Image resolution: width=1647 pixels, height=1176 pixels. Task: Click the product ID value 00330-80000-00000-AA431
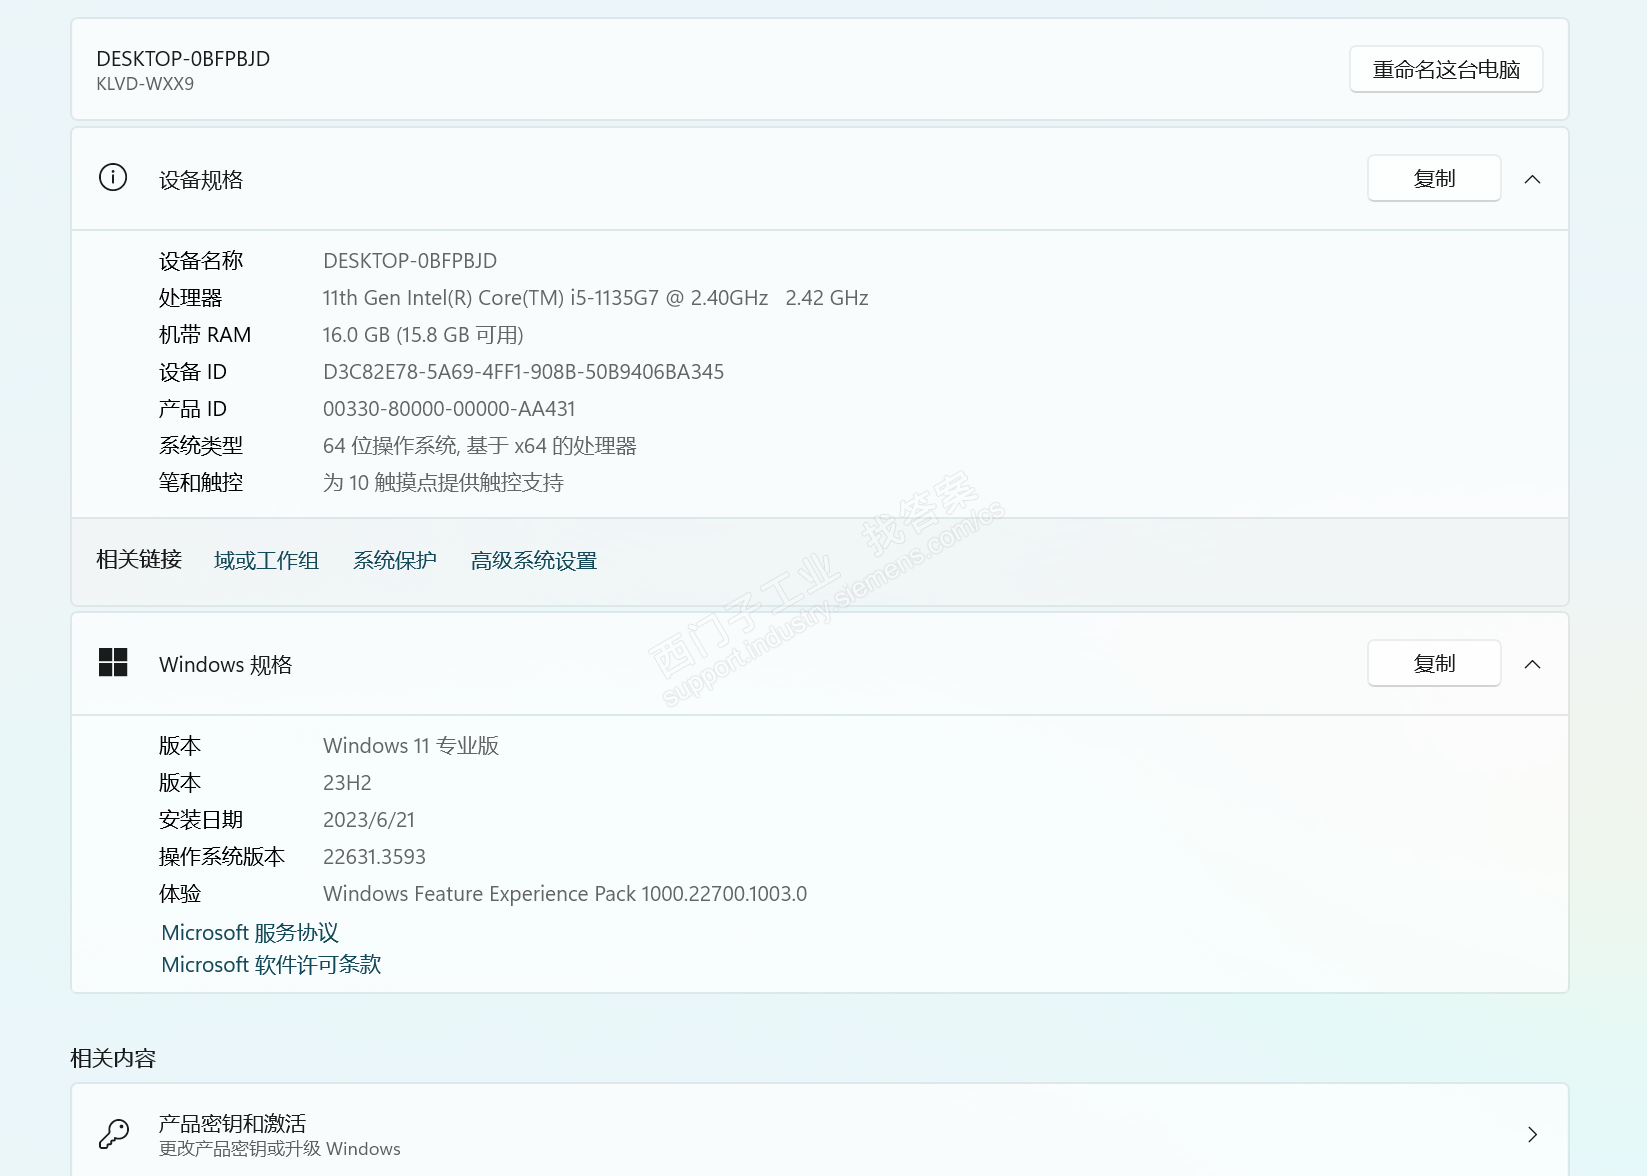click(449, 409)
